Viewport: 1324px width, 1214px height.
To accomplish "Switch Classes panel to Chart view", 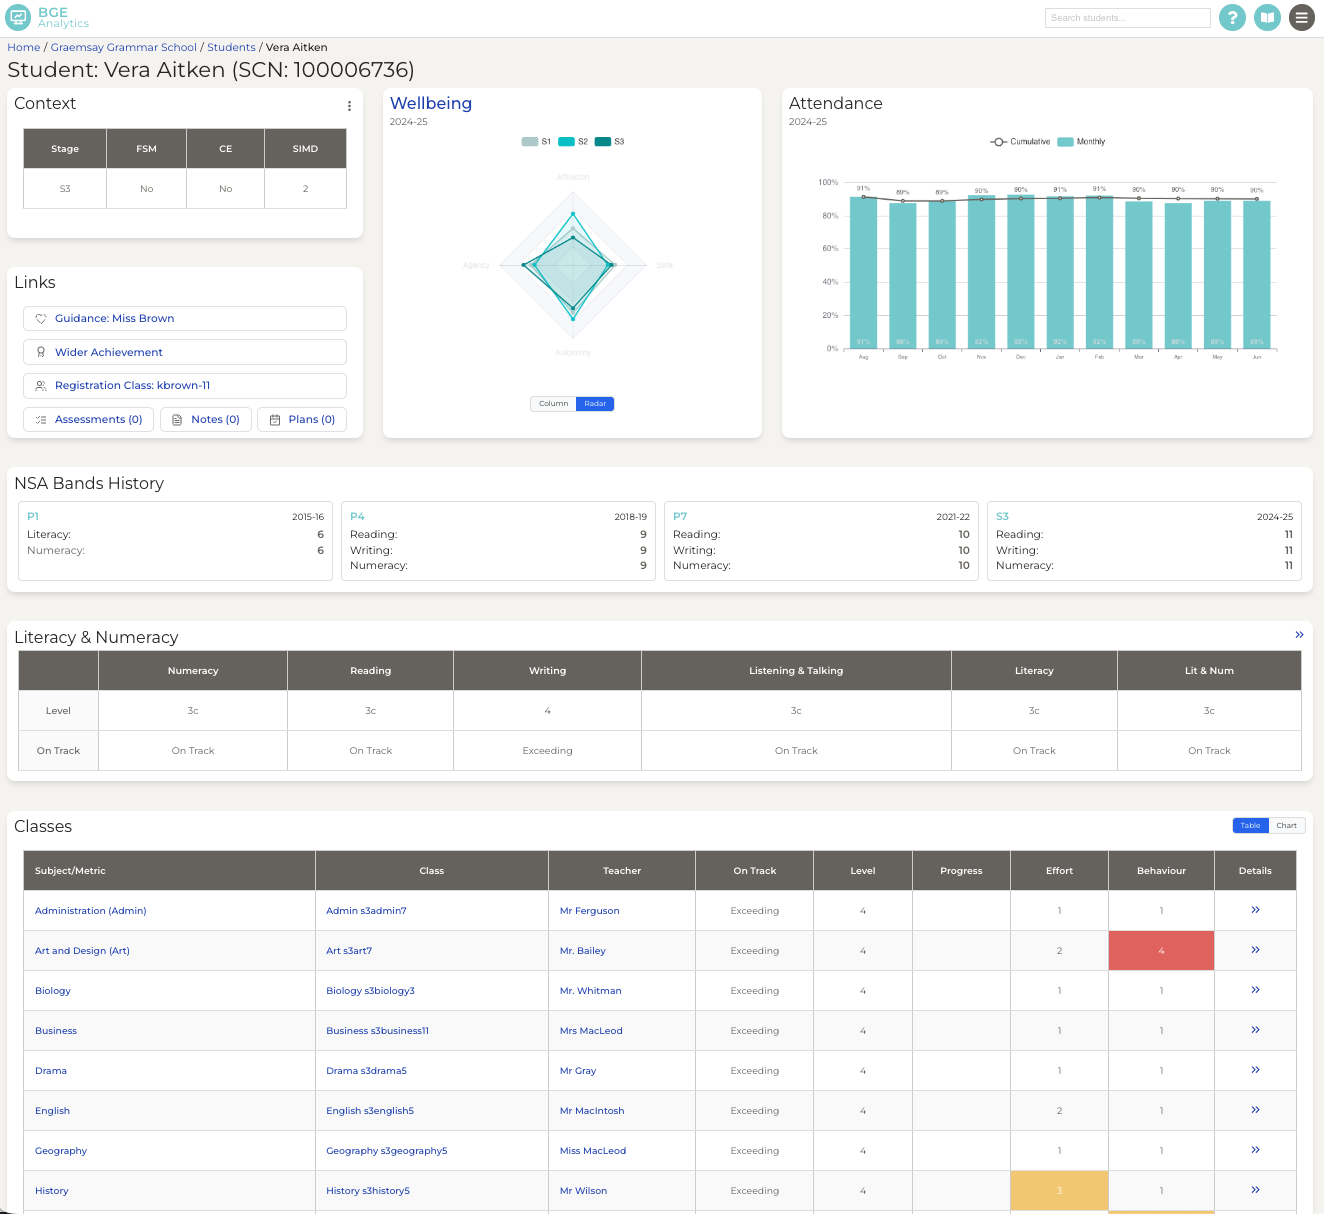I will point(1287,825).
